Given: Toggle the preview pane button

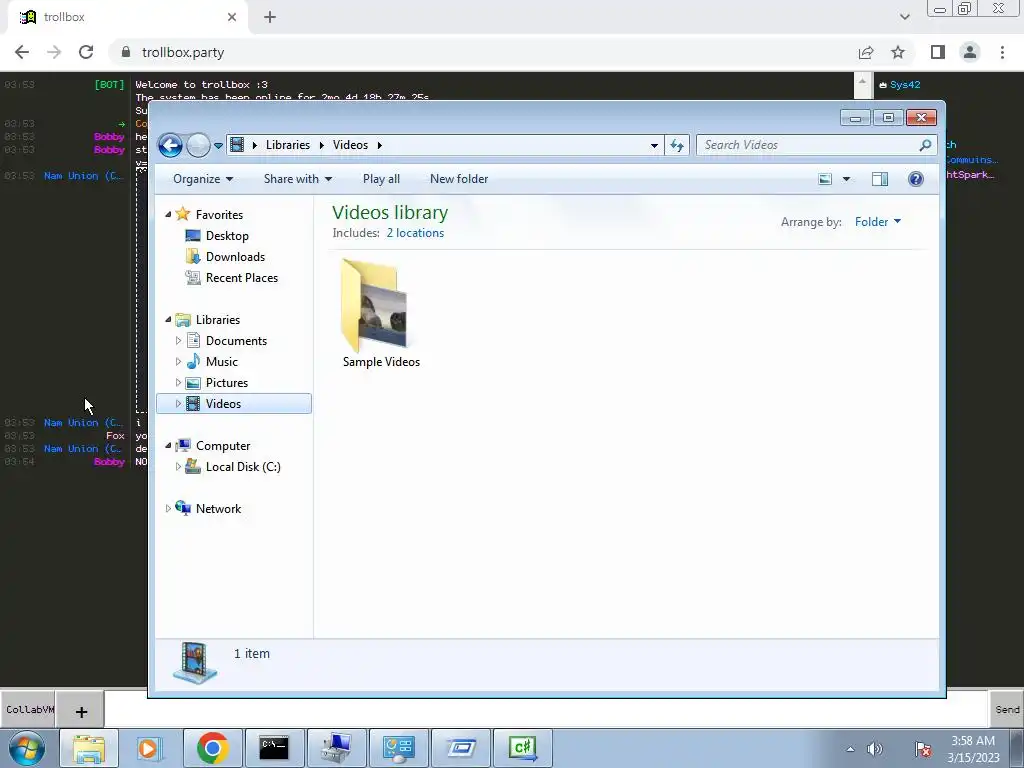Looking at the screenshot, I should (x=880, y=179).
